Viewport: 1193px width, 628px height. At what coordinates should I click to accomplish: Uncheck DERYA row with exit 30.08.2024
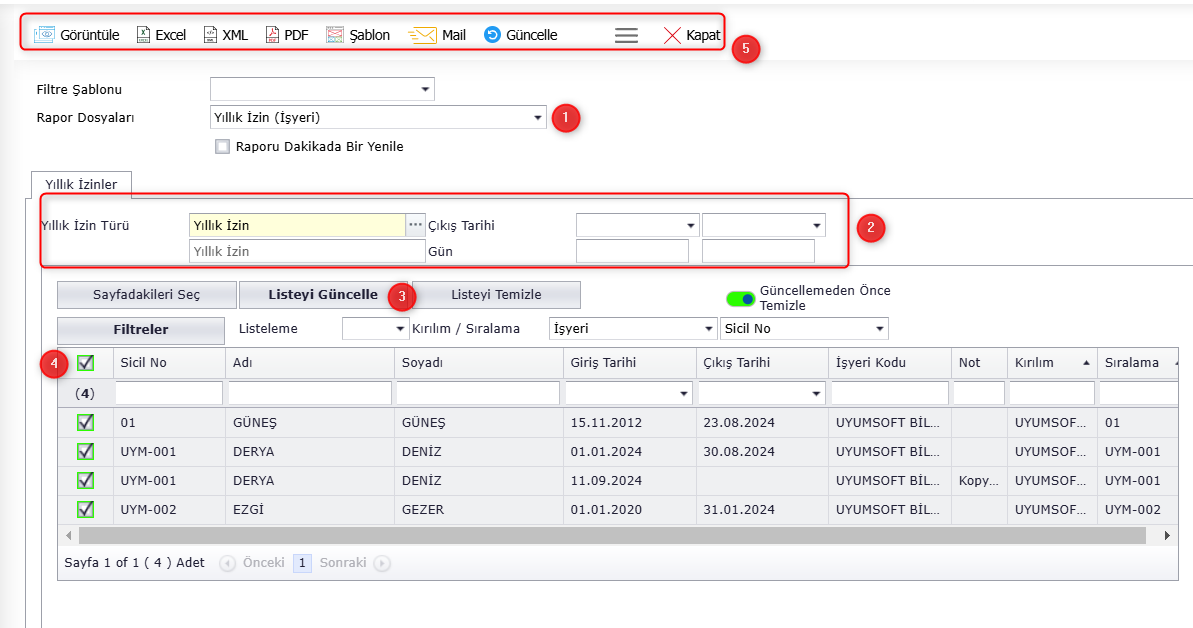tap(85, 451)
